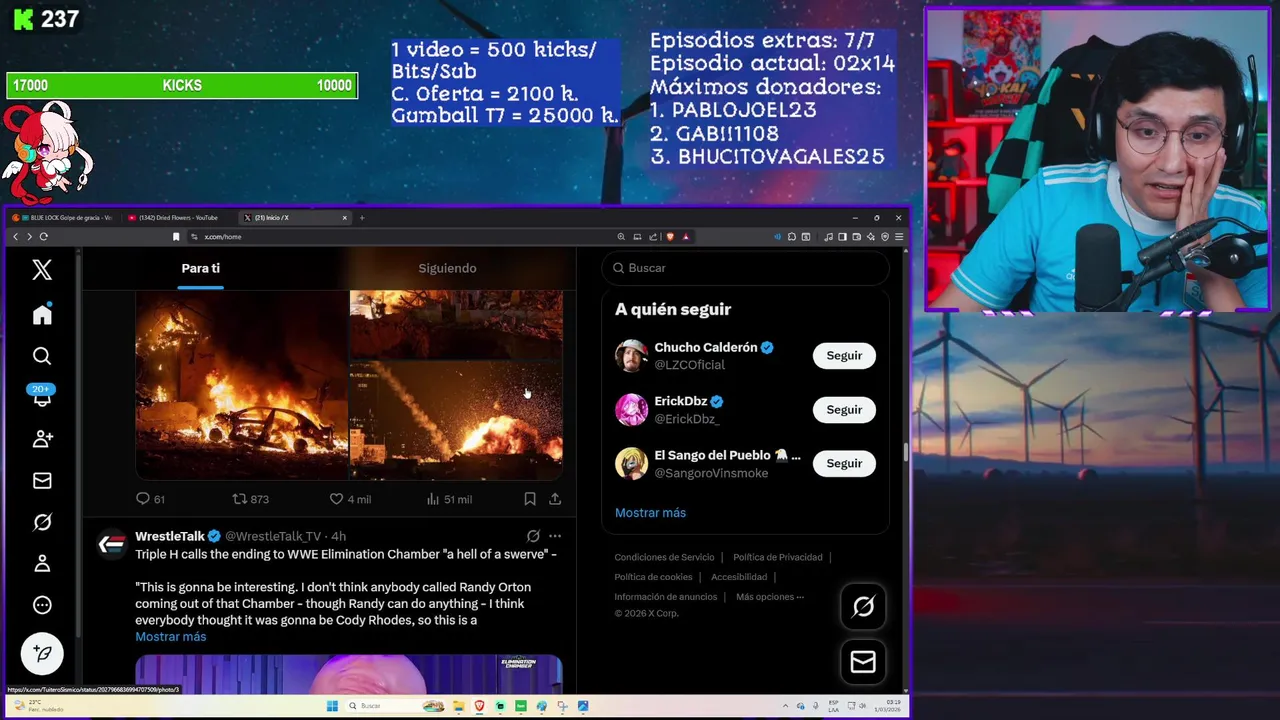Open the Communities people icon in sidebar
Screen dimensions: 1280x720
click(42, 439)
